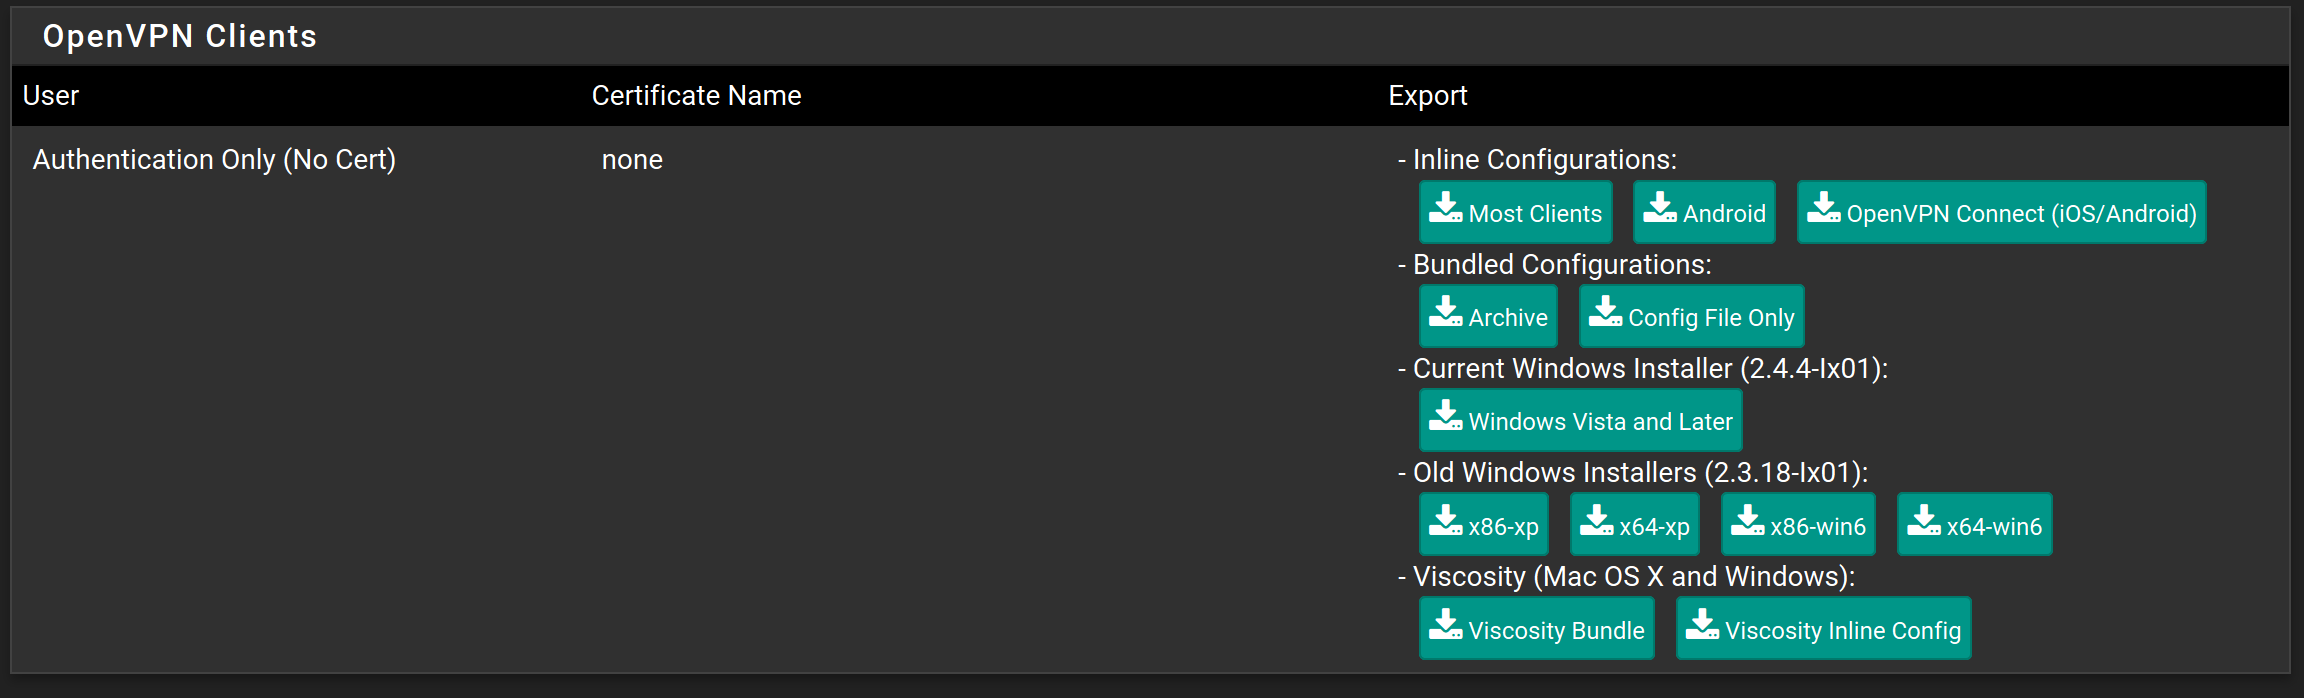Click the 'none' certificate name cell
This screenshot has width=2304, height=698.
click(632, 160)
